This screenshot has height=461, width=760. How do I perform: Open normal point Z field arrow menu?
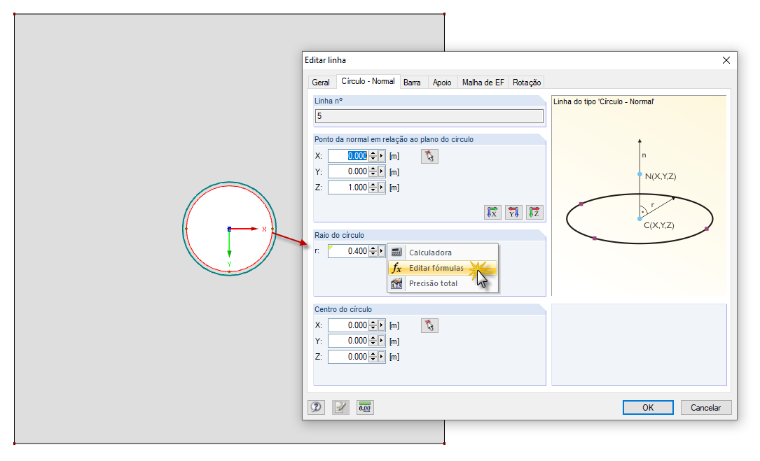(x=381, y=188)
